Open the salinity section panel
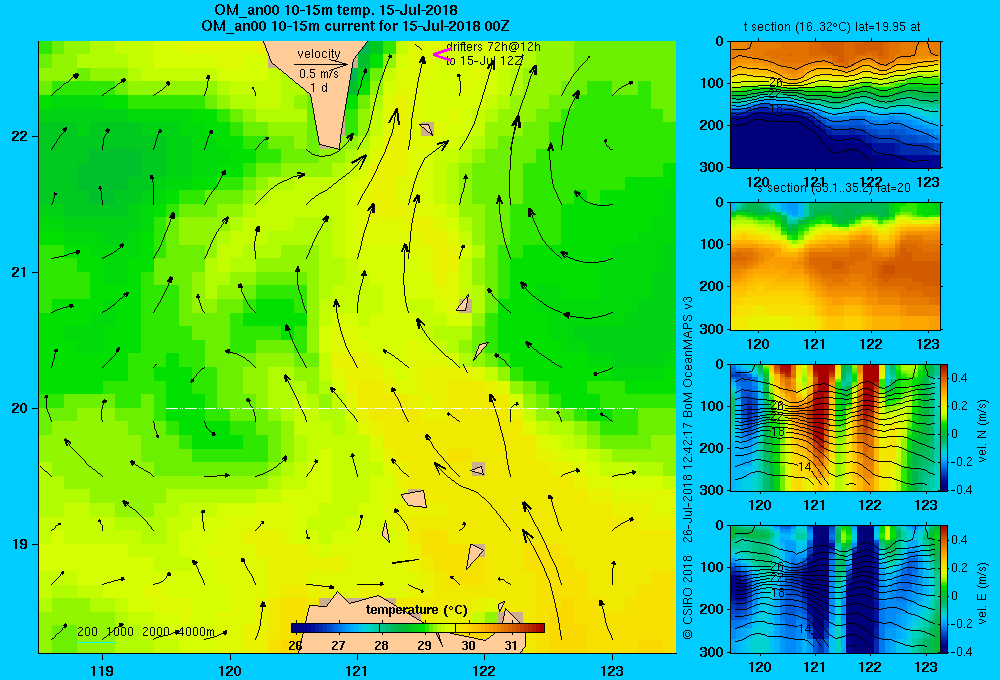1000x680 pixels. coord(835,266)
